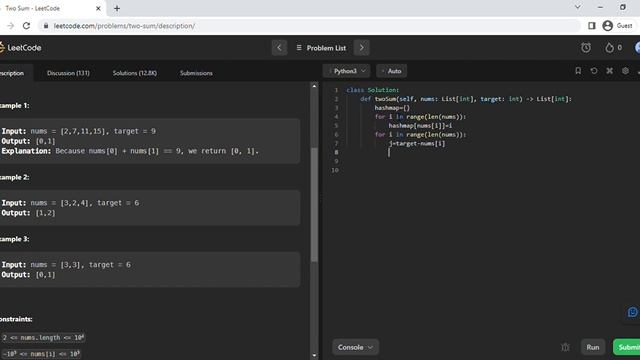Click the debugger bug icon
The image size is (640, 360).
[565, 347]
